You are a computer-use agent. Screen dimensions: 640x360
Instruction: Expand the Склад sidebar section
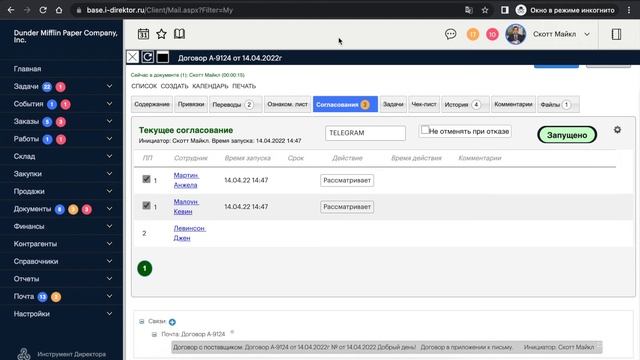tap(109, 156)
